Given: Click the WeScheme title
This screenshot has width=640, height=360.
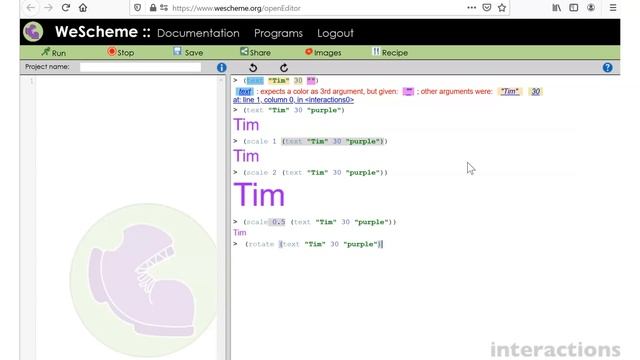Looking at the screenshot, I should coord(102,32).
